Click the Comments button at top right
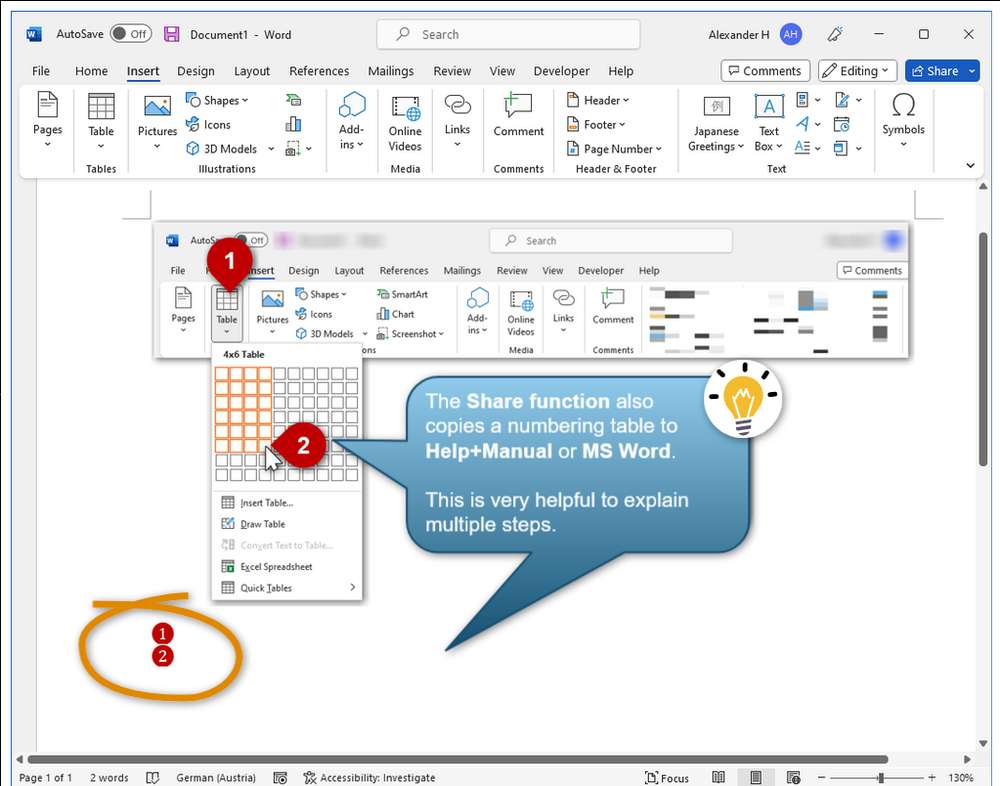 [765, 71]
